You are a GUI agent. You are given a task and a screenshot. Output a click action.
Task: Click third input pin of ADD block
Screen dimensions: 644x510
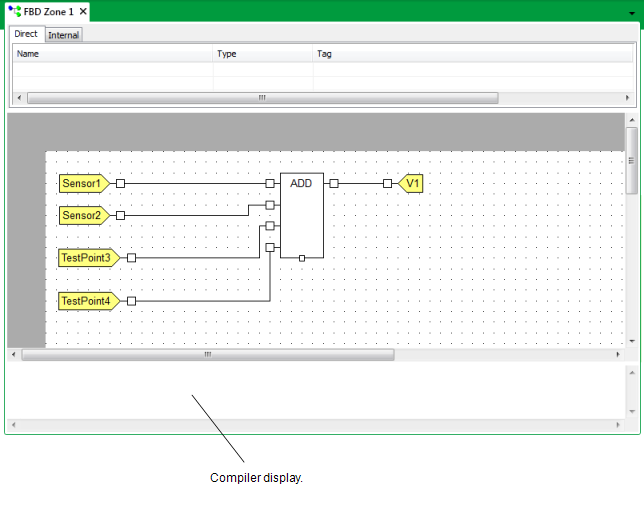pyautogui.click(x=270, y=226)
